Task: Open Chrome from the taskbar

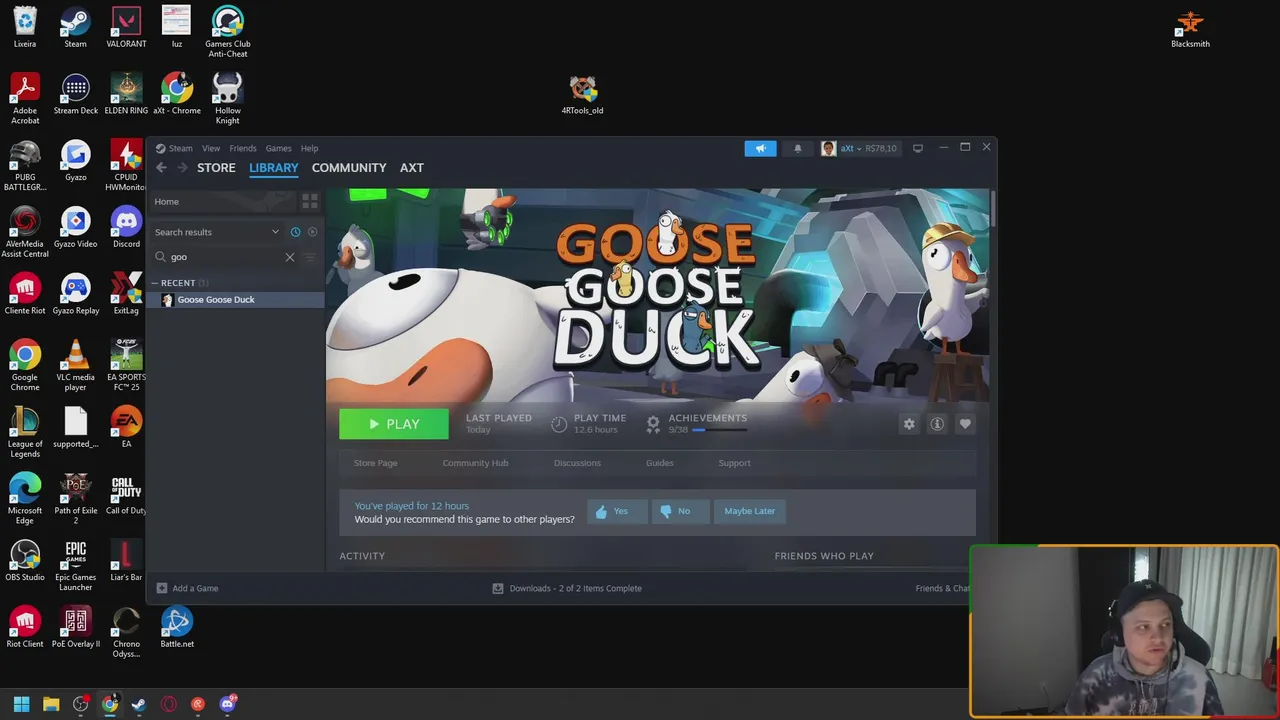Action: (x=110, y=704)
